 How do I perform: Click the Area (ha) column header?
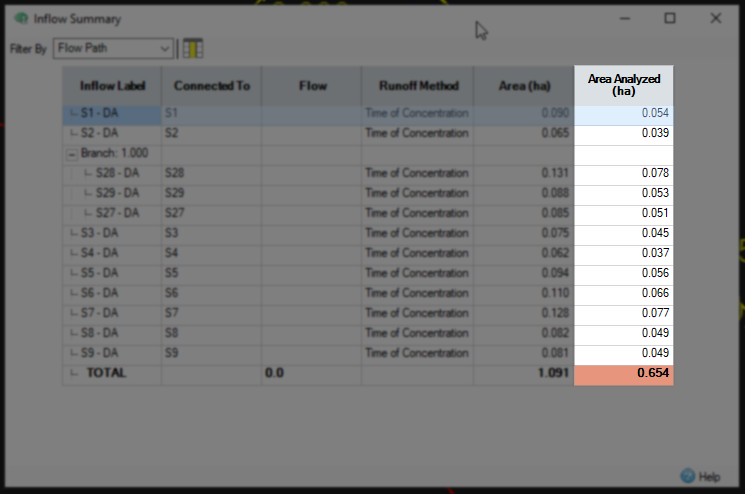(x=524, y=86)
